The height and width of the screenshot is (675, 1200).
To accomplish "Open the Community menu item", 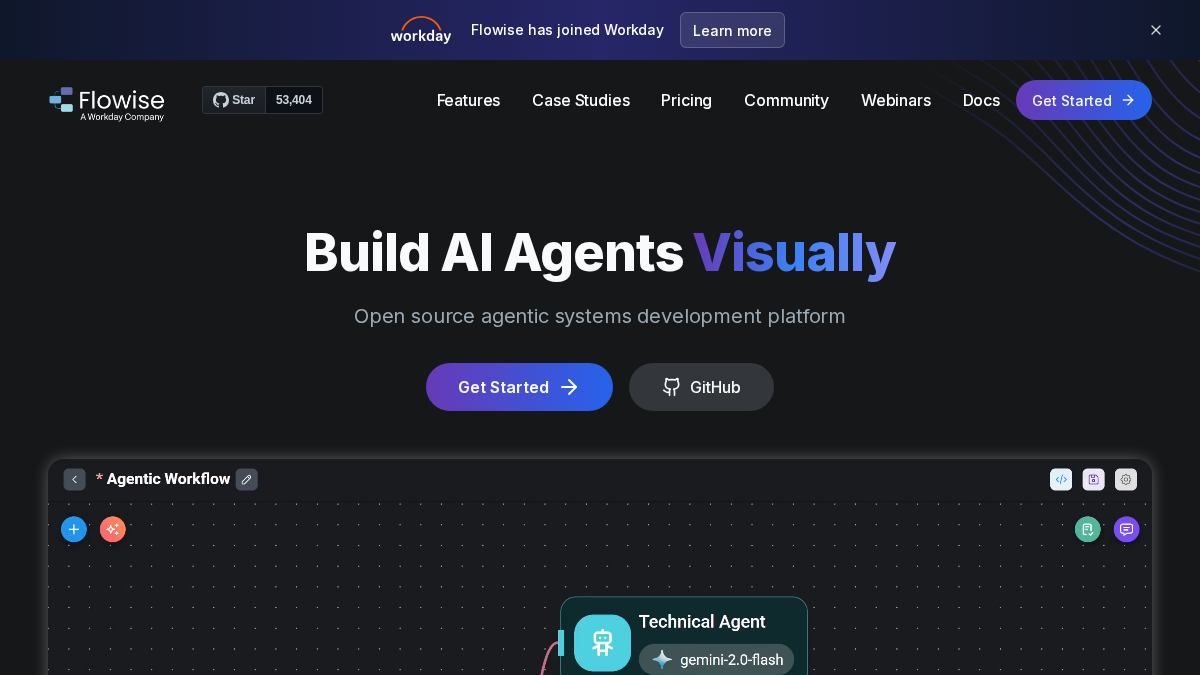I will (x=786, y=100).
